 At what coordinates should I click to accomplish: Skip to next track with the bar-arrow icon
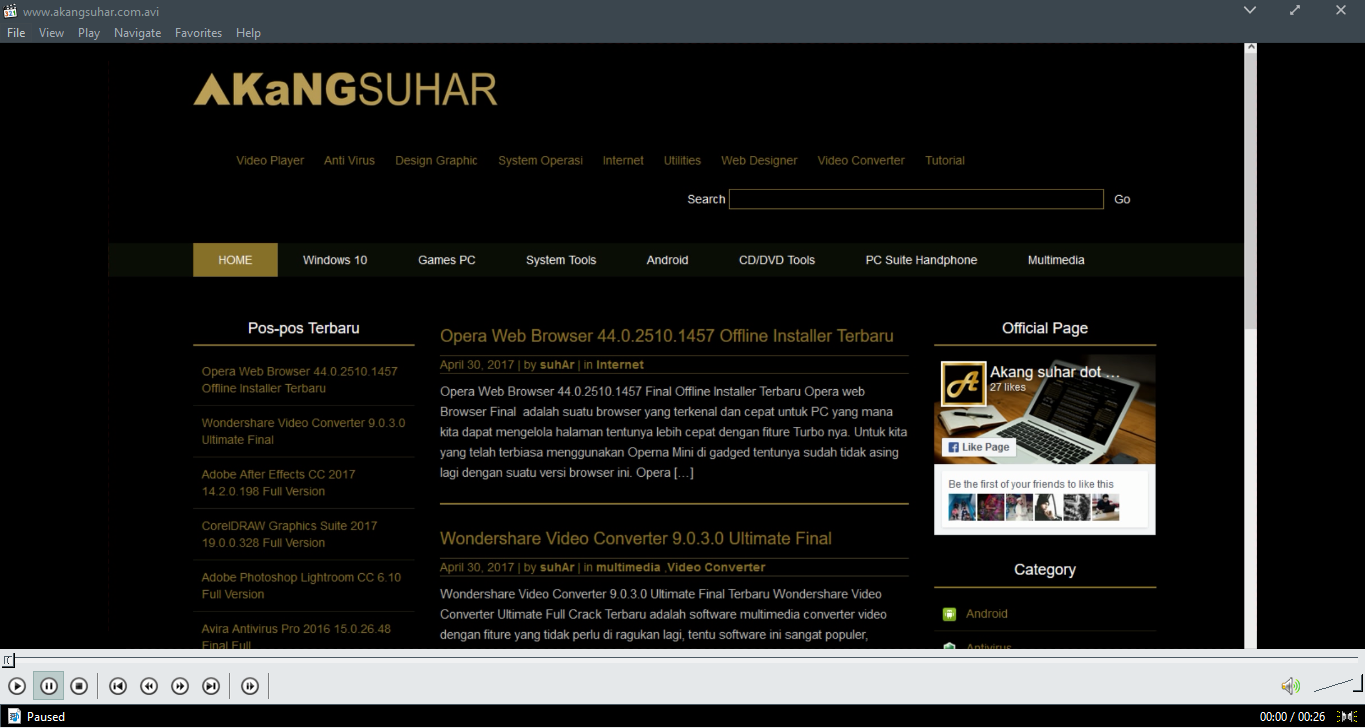[211, 686]
